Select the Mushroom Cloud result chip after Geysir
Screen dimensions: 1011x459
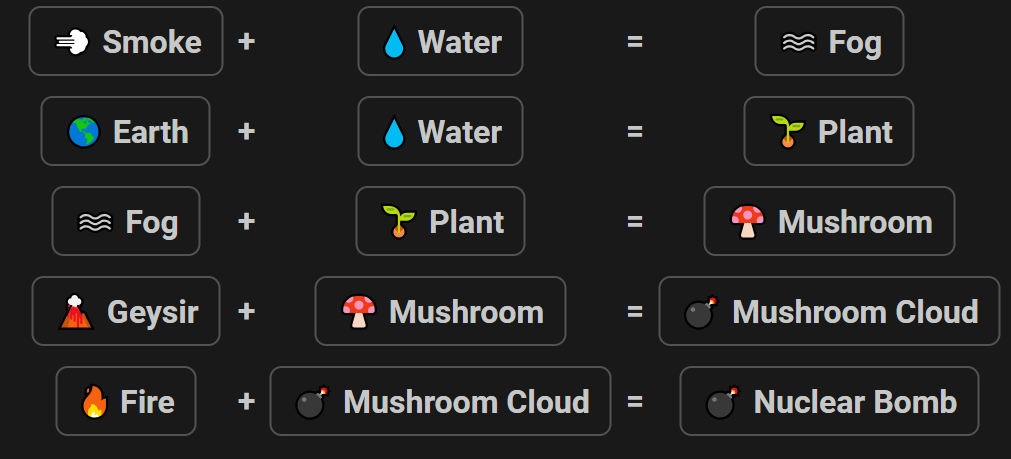829,311
